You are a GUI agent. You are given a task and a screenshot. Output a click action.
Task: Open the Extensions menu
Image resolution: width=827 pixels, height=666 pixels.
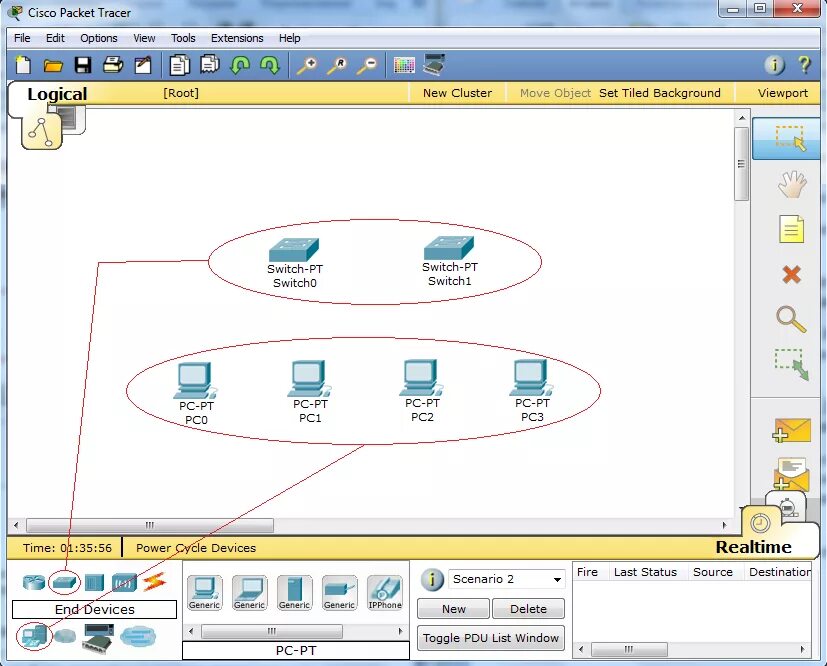(x=237, y=38)
